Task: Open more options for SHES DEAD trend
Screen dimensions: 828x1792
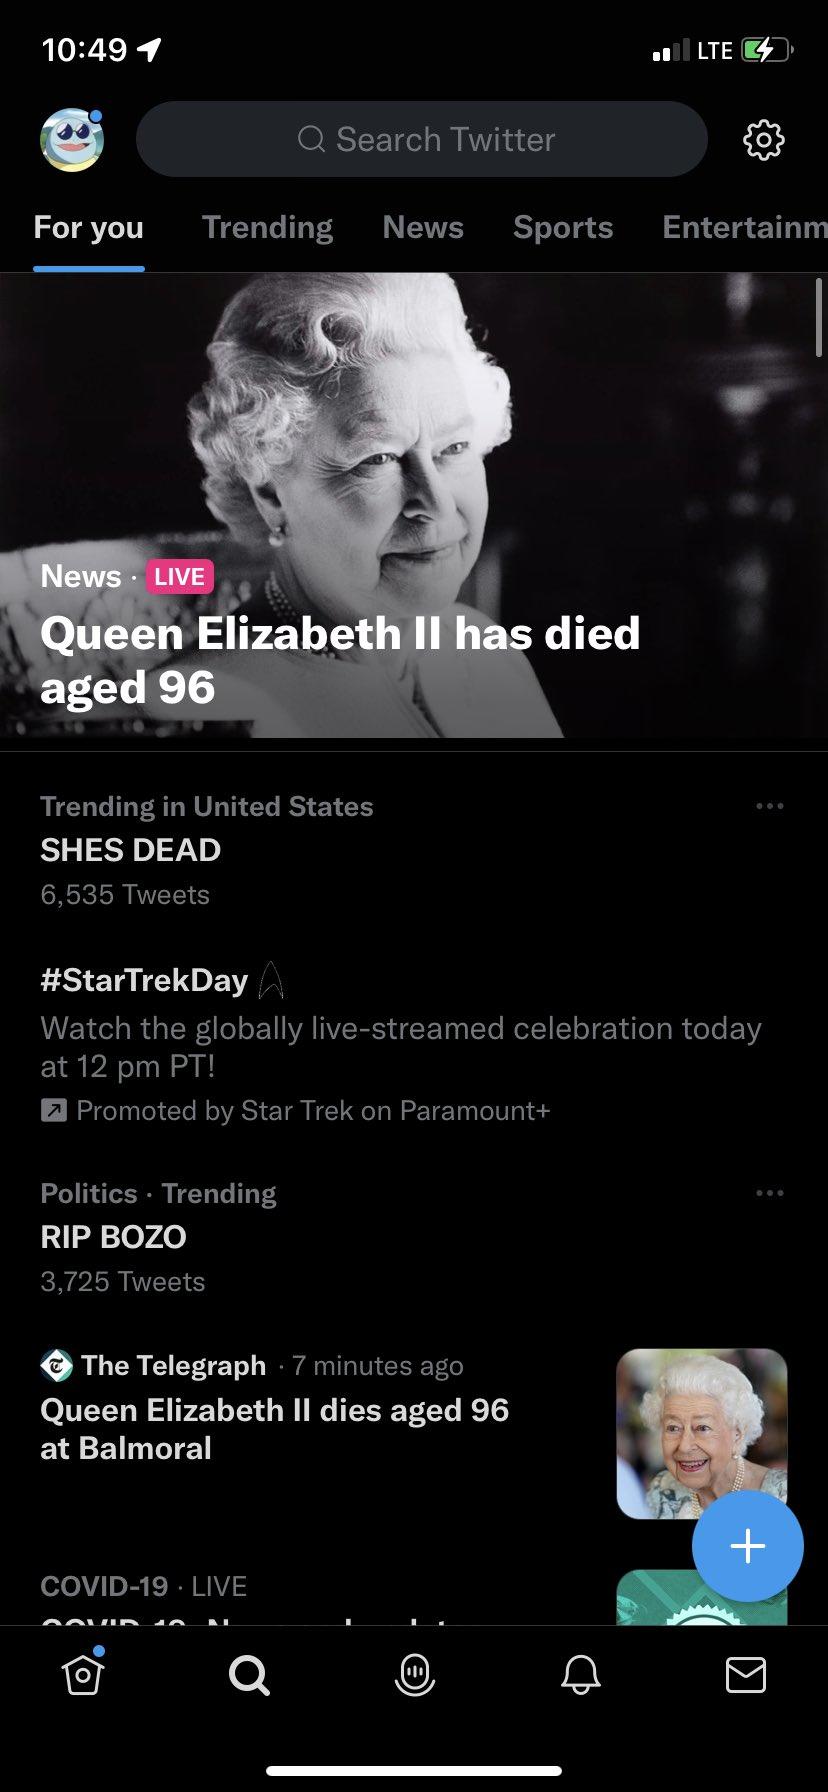Action: 770,806
